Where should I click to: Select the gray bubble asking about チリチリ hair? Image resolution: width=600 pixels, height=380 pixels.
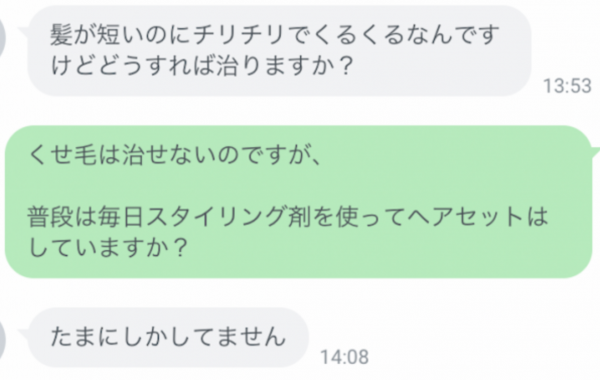coord(279,51)
